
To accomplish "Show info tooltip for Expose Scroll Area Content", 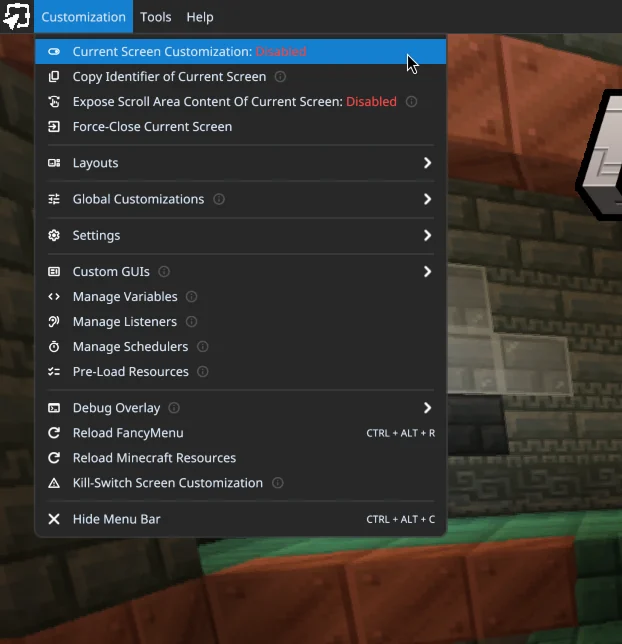I will [x=411, y=101].
